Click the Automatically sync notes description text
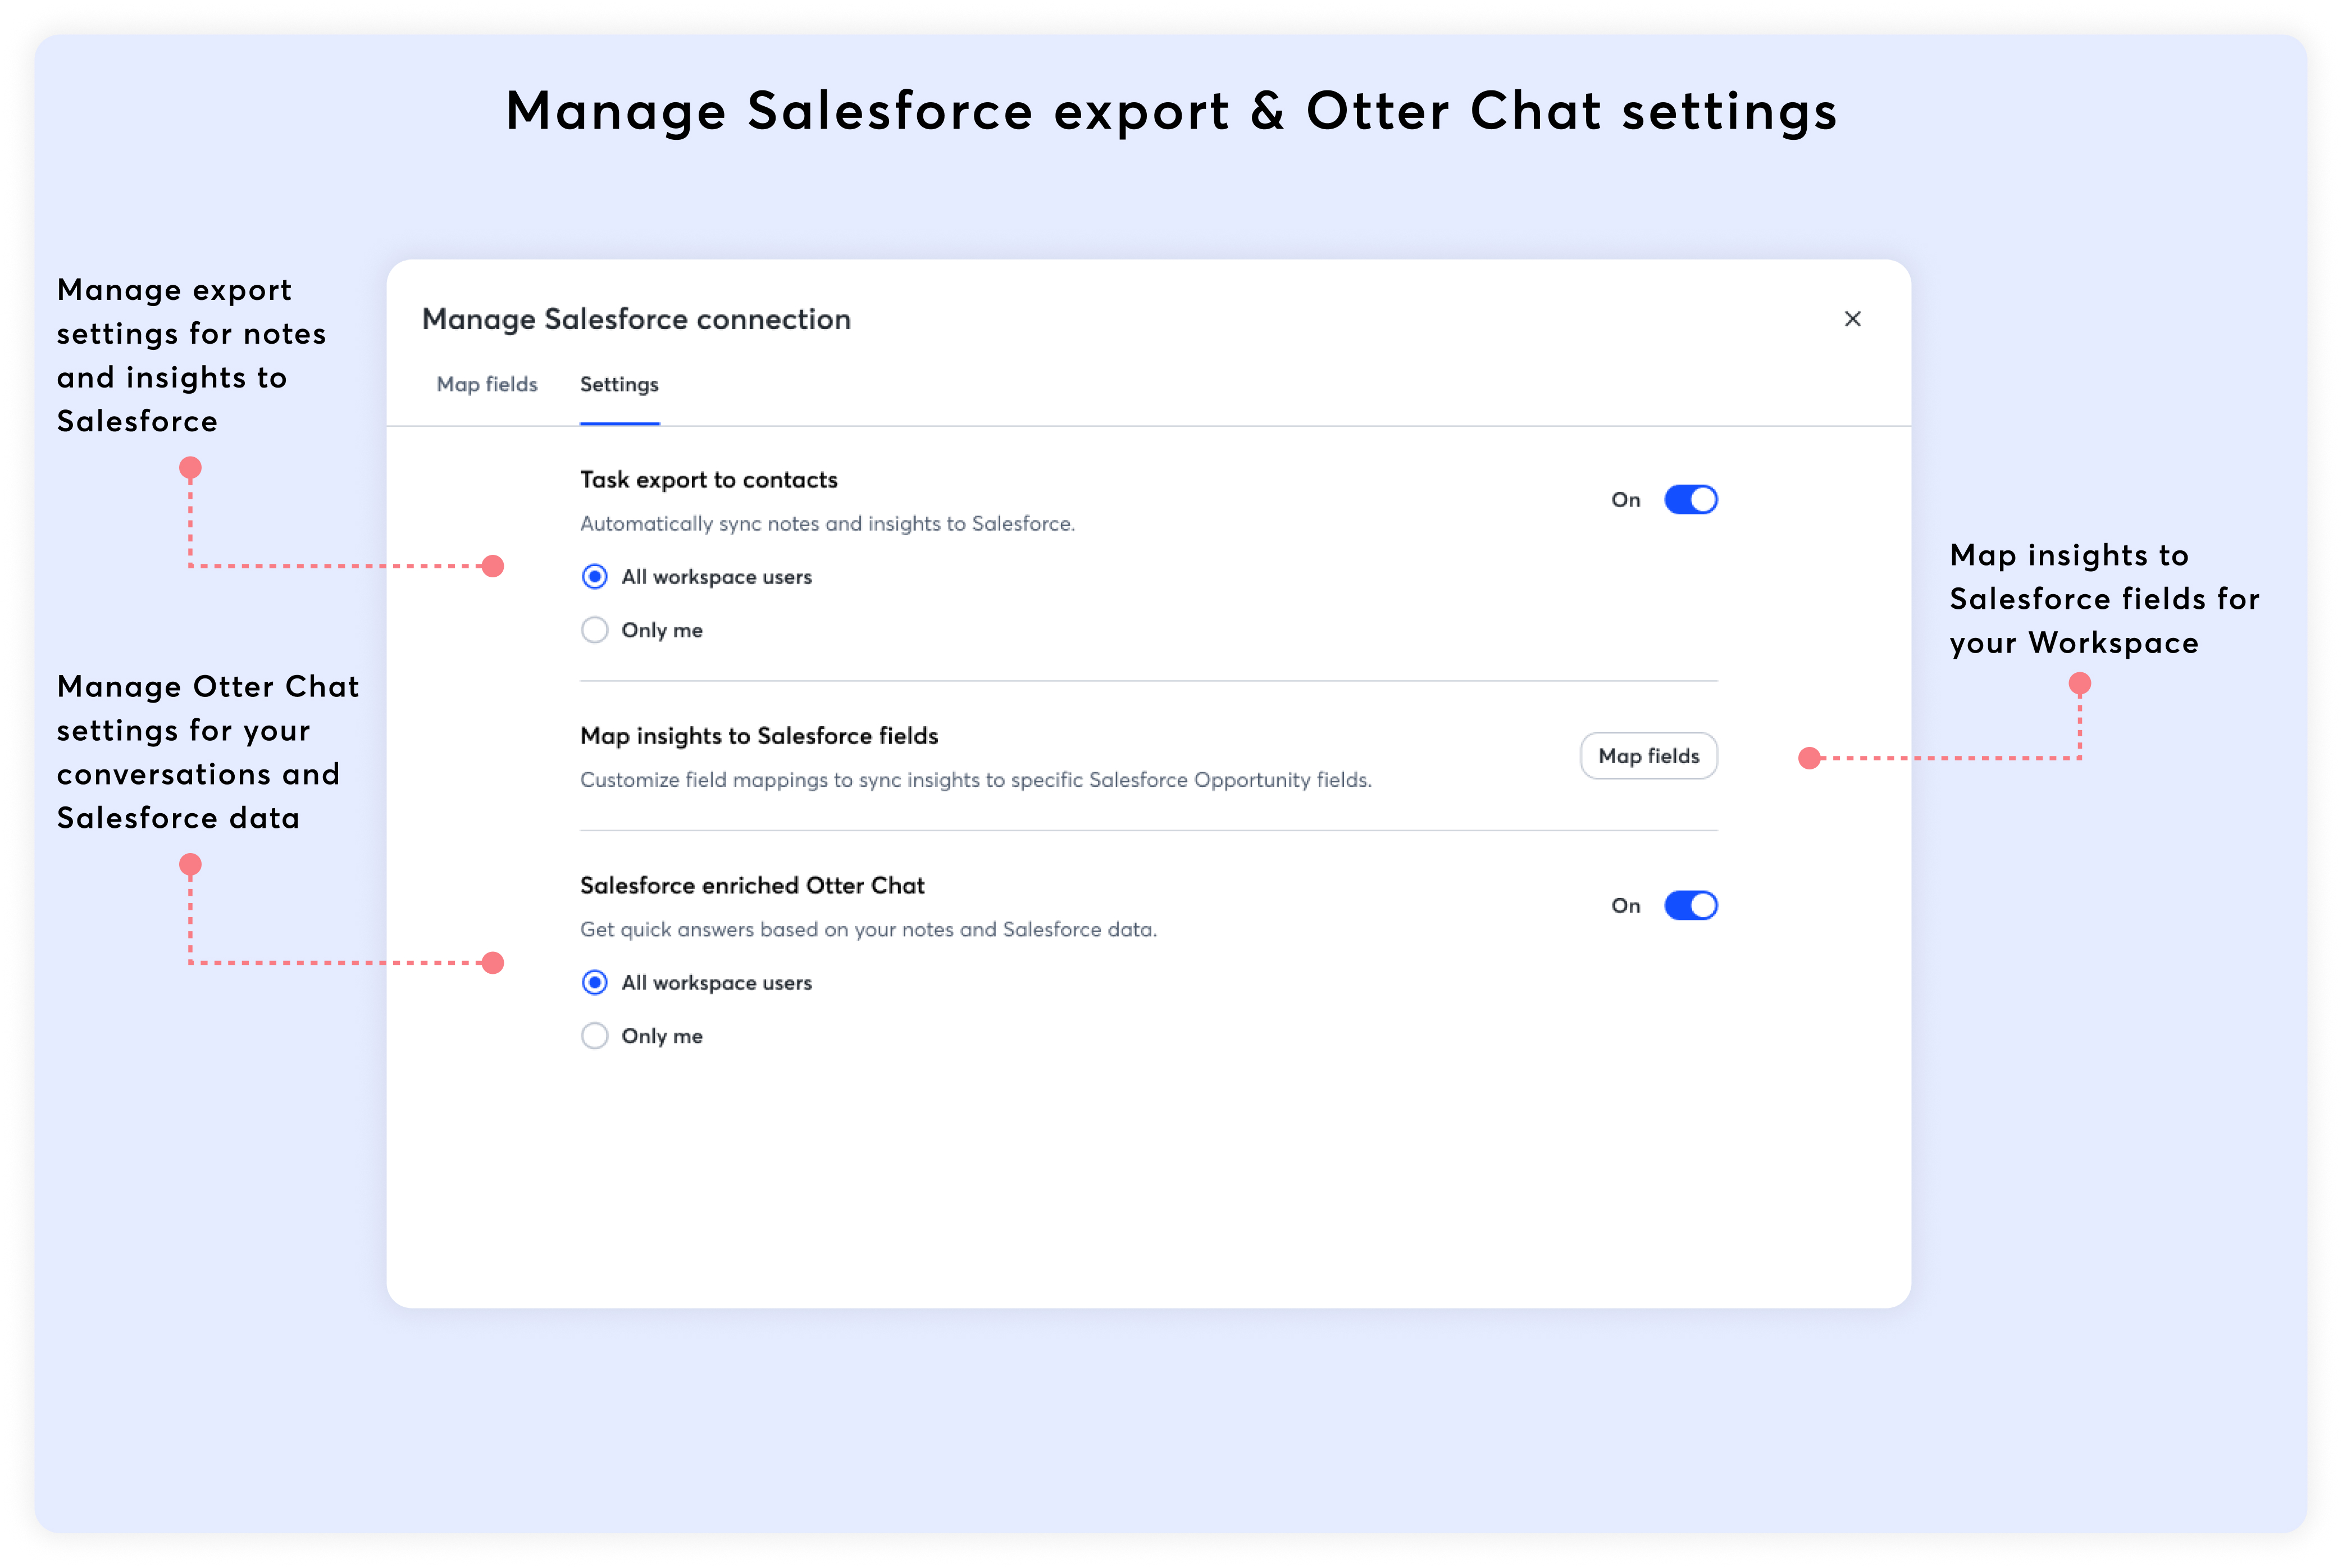Screen dimensions: 2342x1568 pos(827,524)
